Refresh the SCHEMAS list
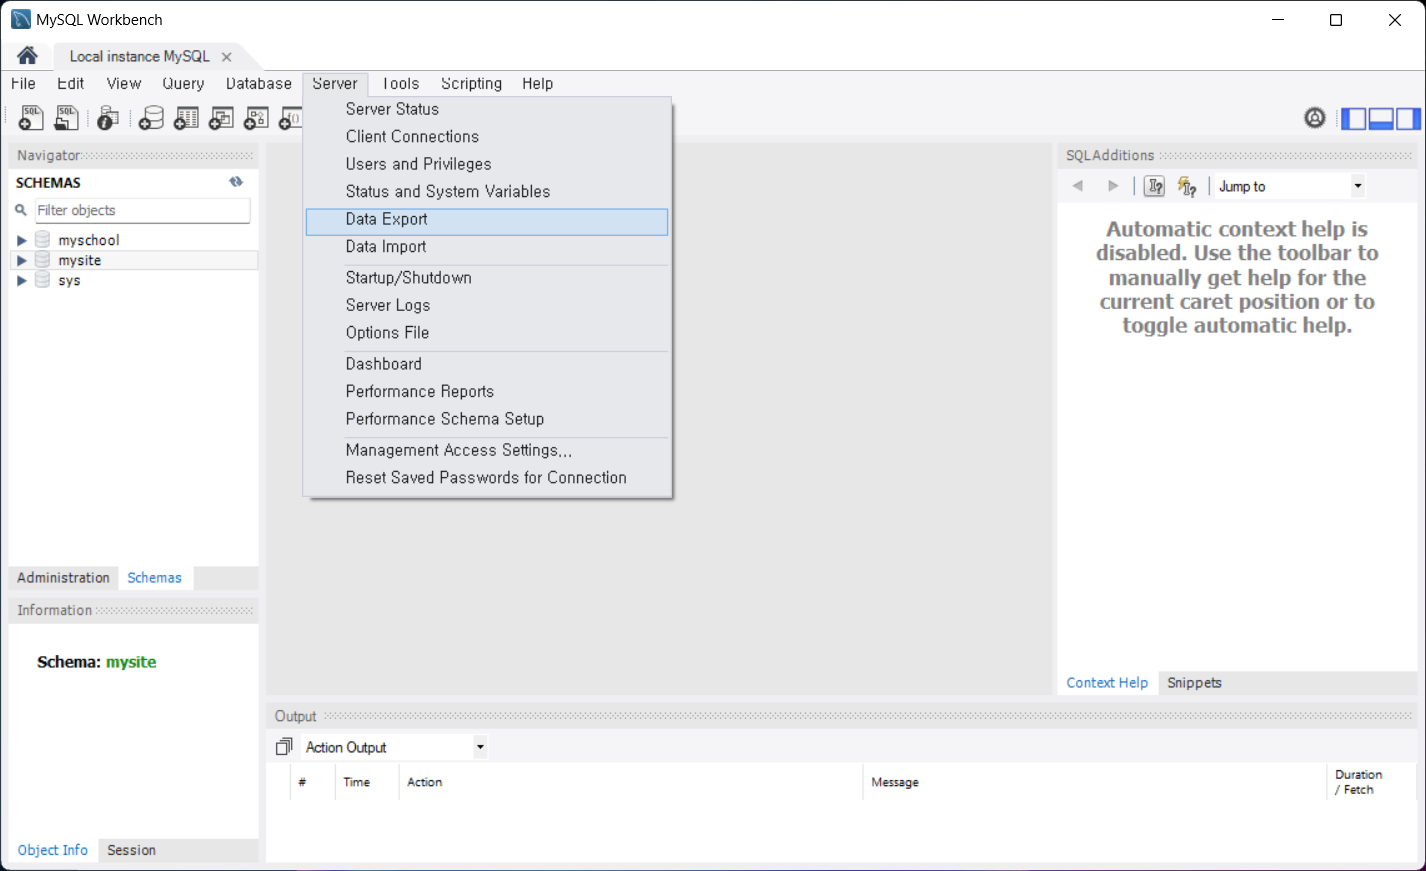Viewport: 1426px width, 871px height. [x=236, y=182]
